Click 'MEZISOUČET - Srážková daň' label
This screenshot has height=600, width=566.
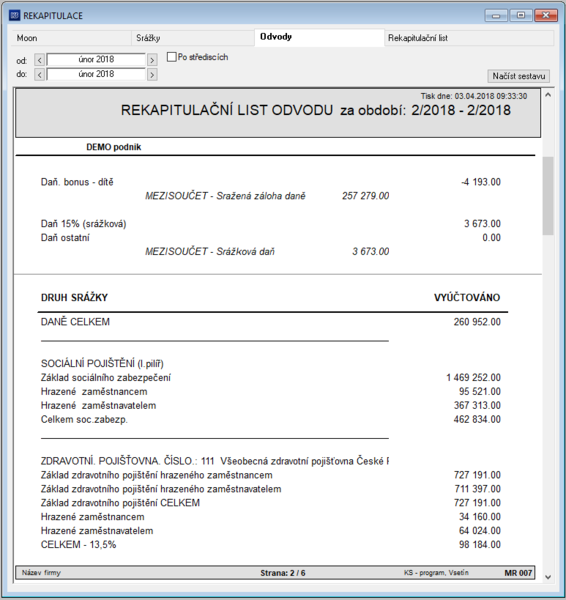coord(210,251)
